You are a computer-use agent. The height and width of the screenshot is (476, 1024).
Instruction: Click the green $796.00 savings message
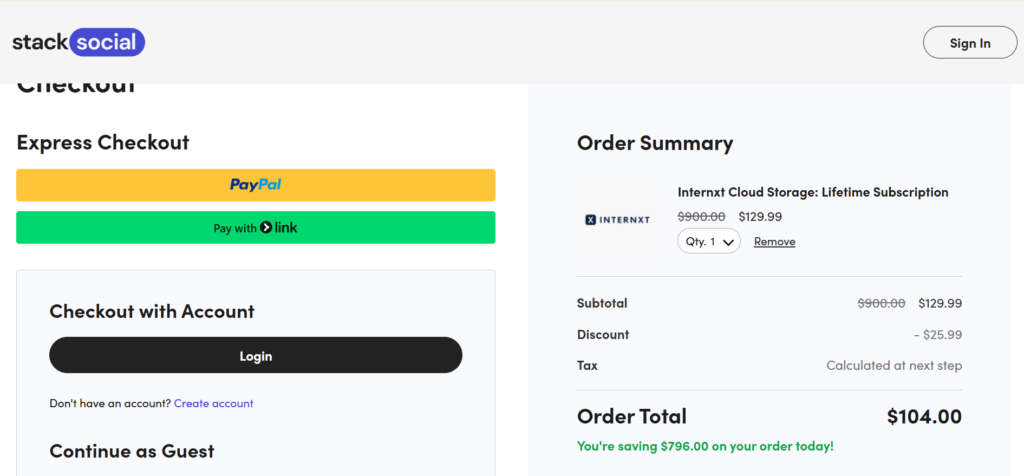tap(705, 446)
